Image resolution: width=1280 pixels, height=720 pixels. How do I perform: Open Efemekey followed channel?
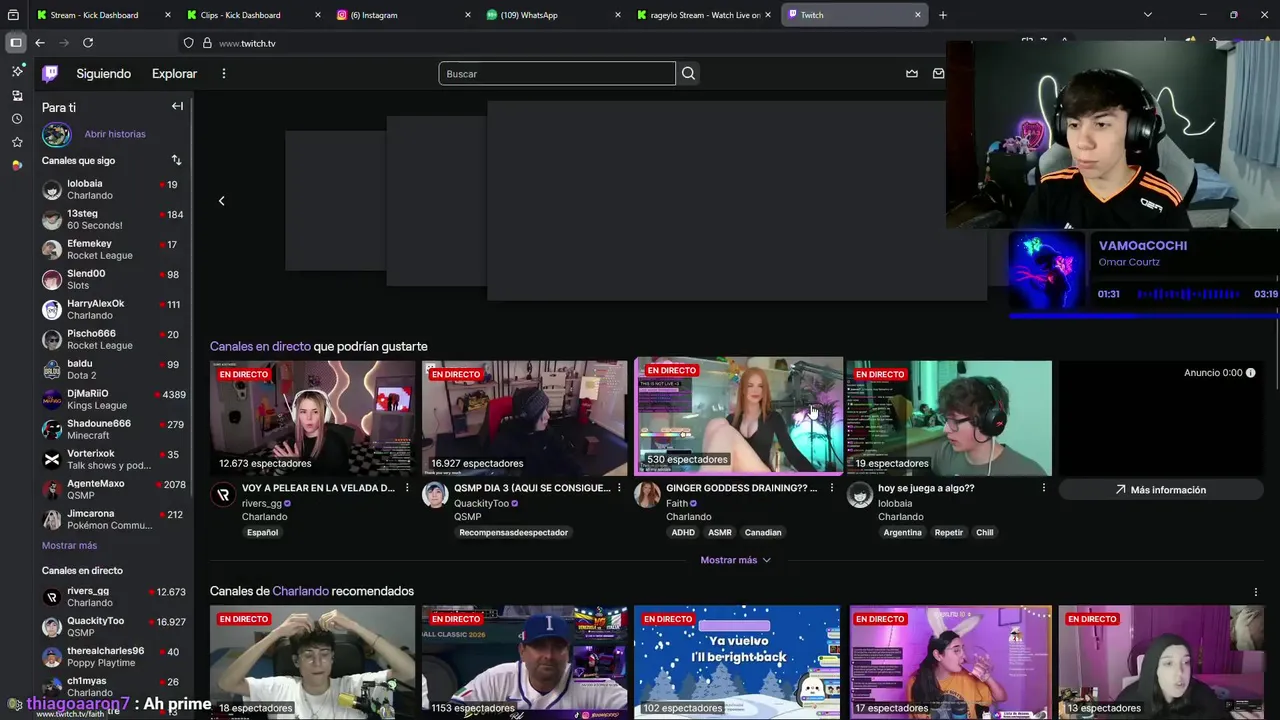(113, 249)
